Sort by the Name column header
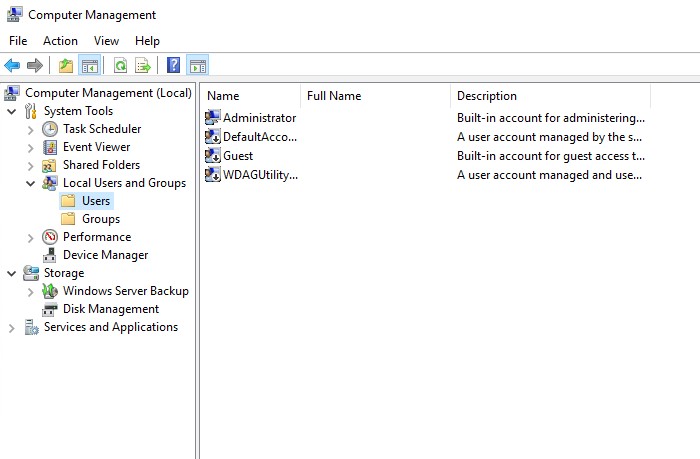The height and width of the screenshot is (459, 700). pyautogui.click(x=250, y=96)
